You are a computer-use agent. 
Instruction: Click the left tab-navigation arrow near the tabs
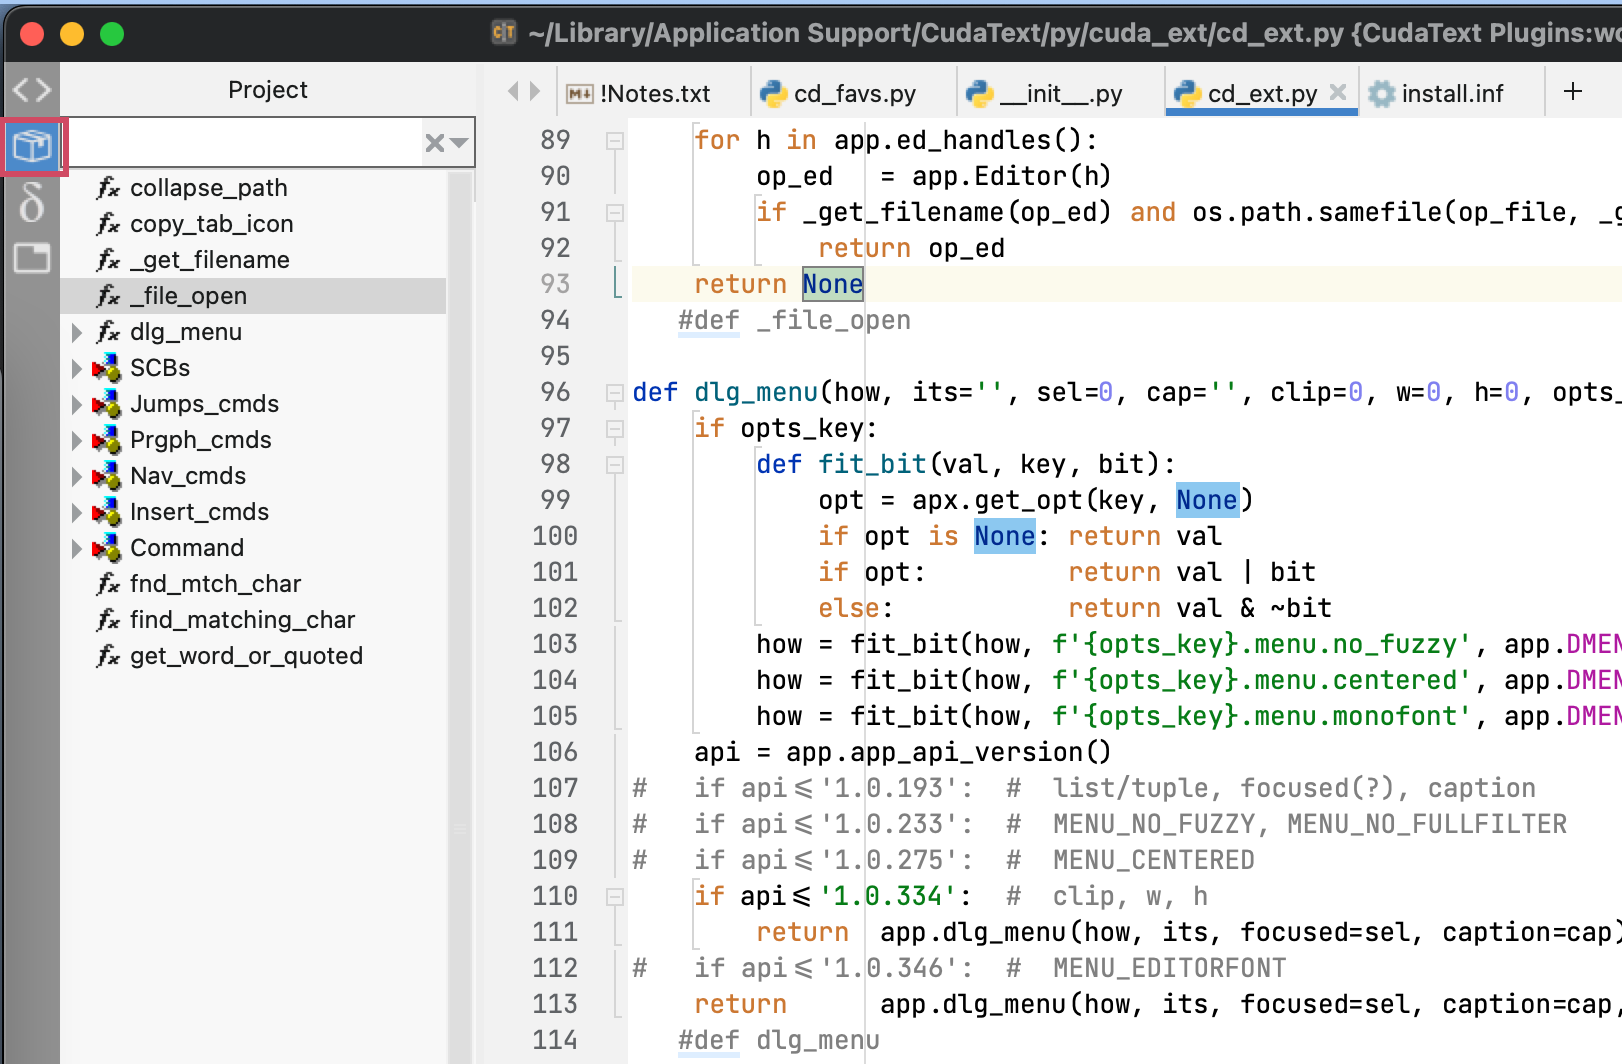[512, 91]
